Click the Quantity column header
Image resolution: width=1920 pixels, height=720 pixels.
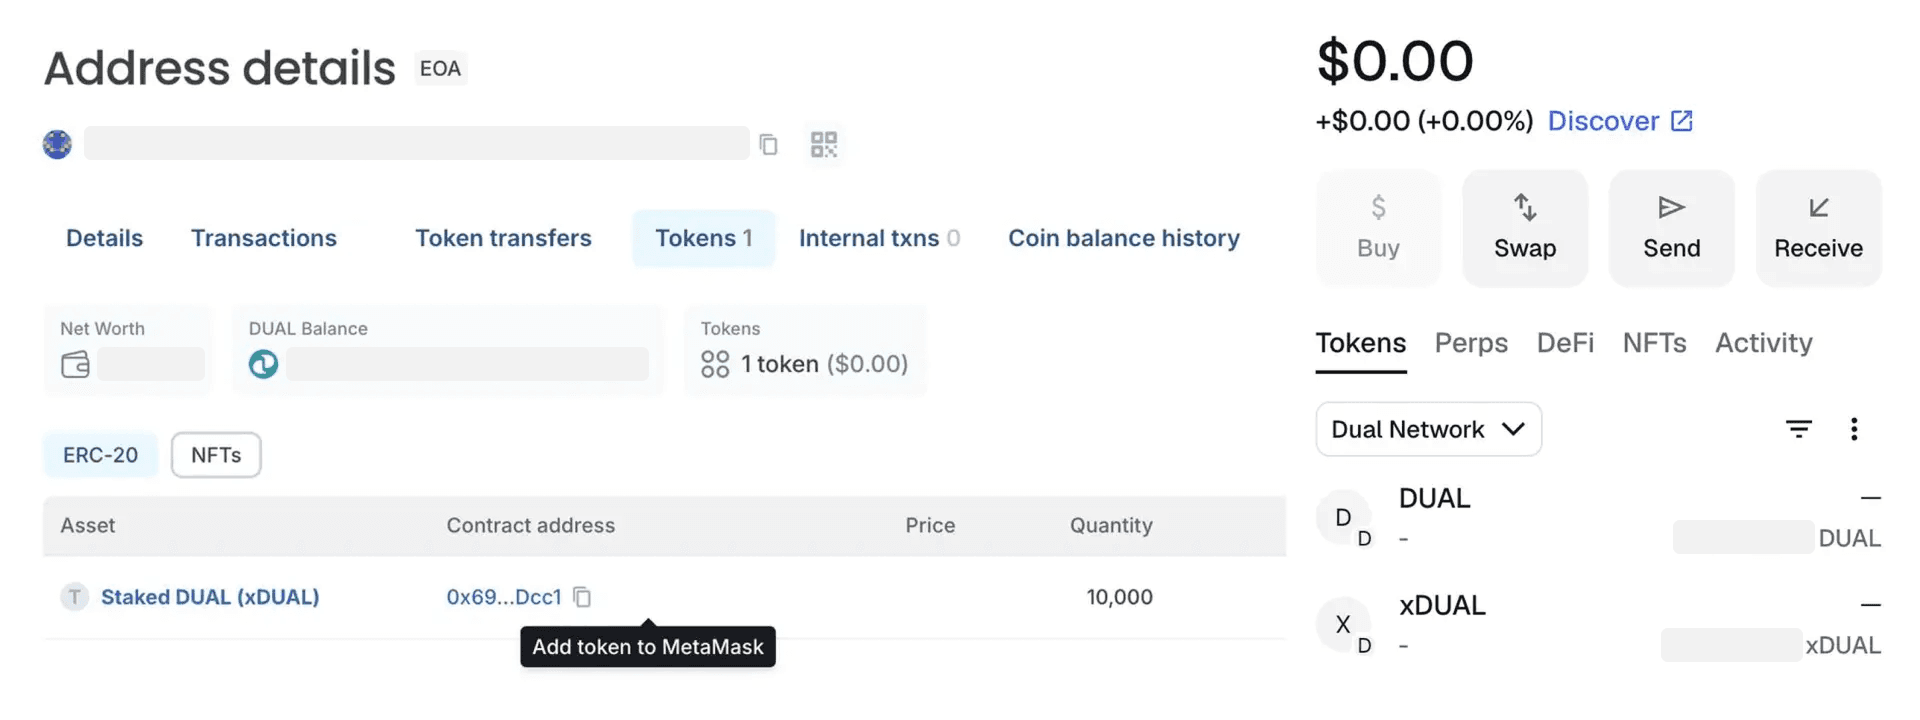1111,525
